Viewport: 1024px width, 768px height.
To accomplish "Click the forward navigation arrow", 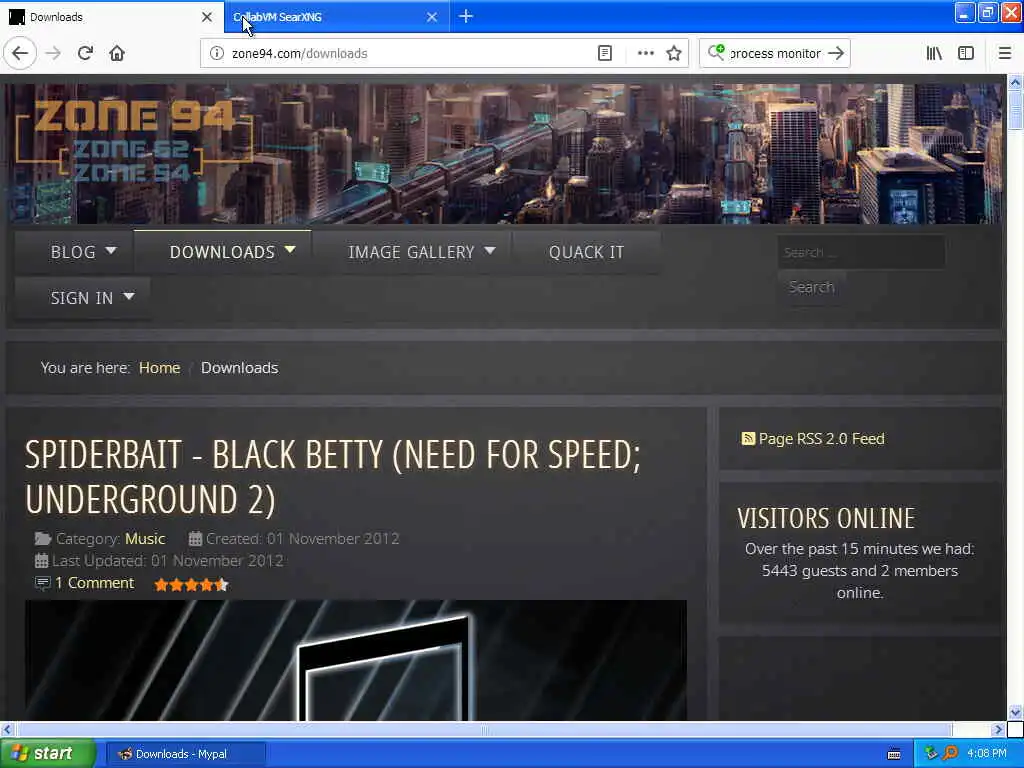I will click(x=54, y=54).
